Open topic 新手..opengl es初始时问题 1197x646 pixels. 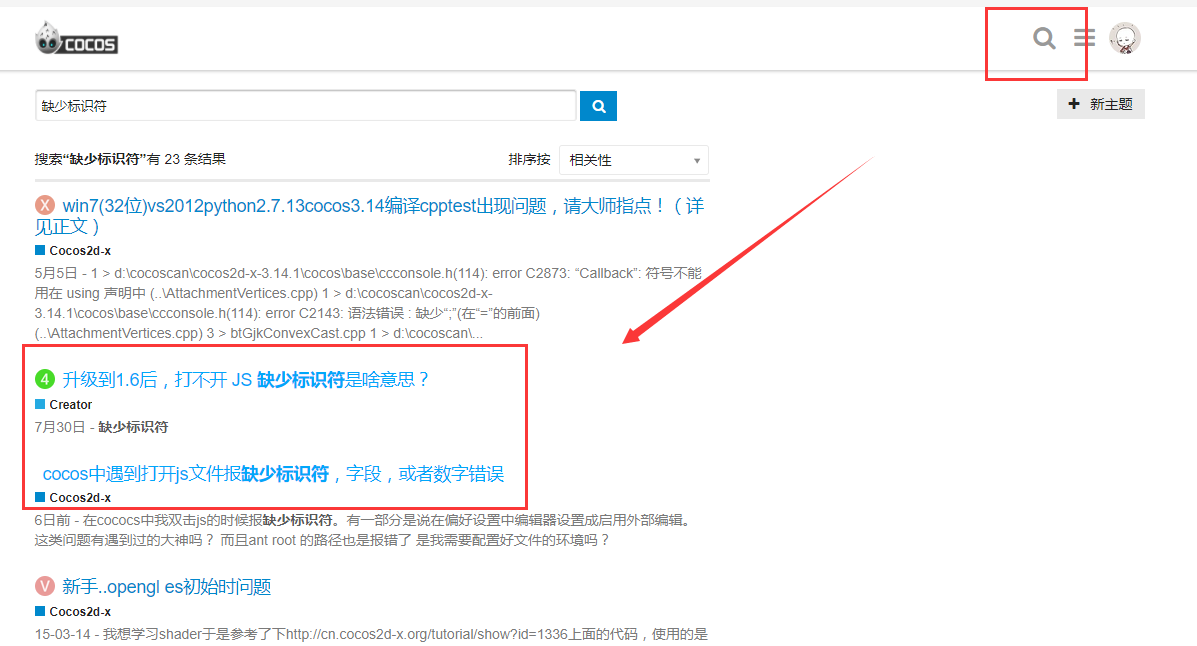(166, 586)
